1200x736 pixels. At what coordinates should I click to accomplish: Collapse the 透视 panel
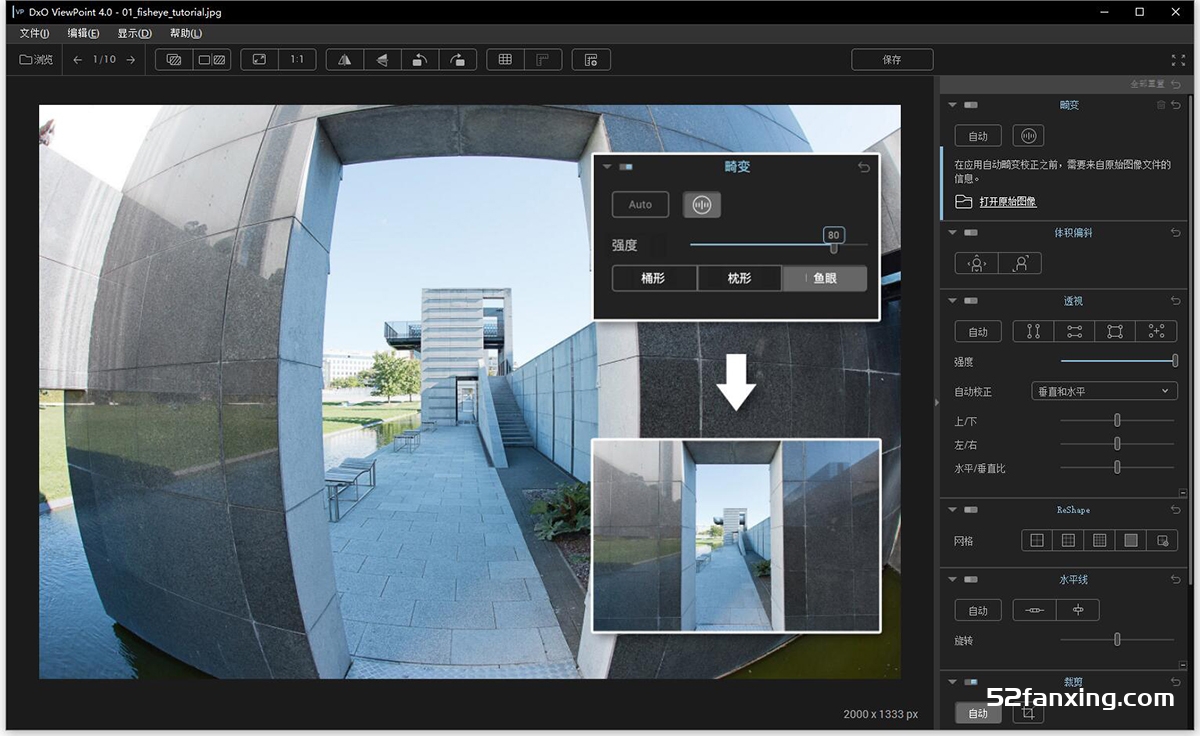pyautogui.click(x=953, y=301)
